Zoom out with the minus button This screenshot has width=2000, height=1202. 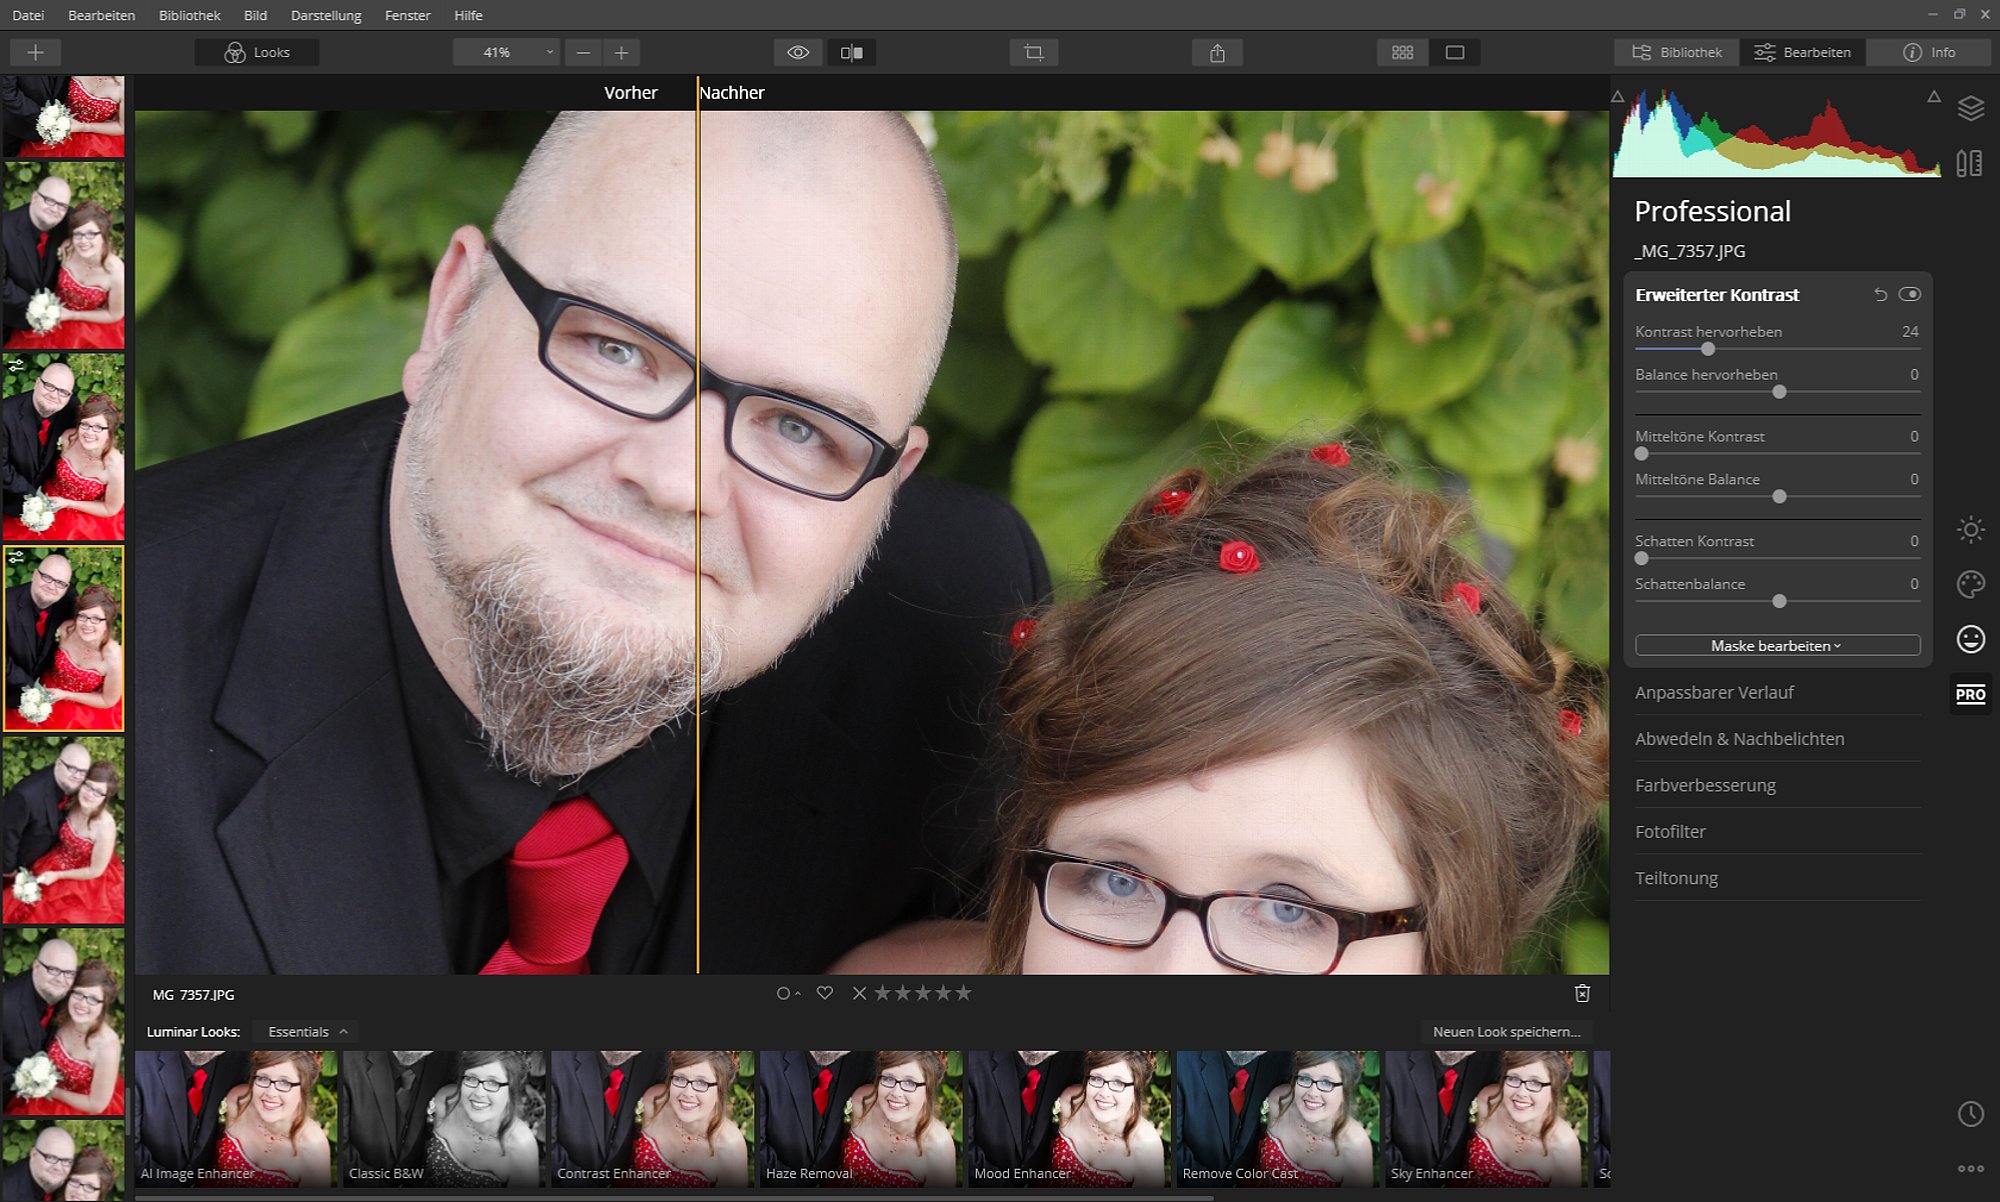pyautogui.click(x=584, y=52)
